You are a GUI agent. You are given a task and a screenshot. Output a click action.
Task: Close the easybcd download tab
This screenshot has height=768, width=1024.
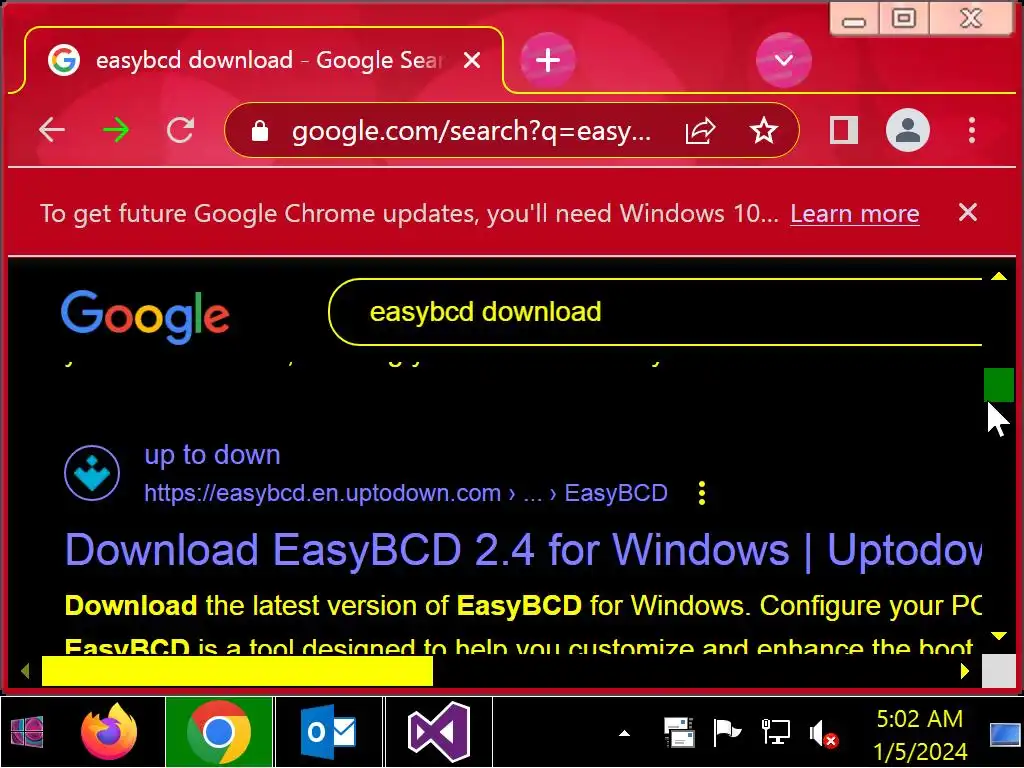(472, 61)
